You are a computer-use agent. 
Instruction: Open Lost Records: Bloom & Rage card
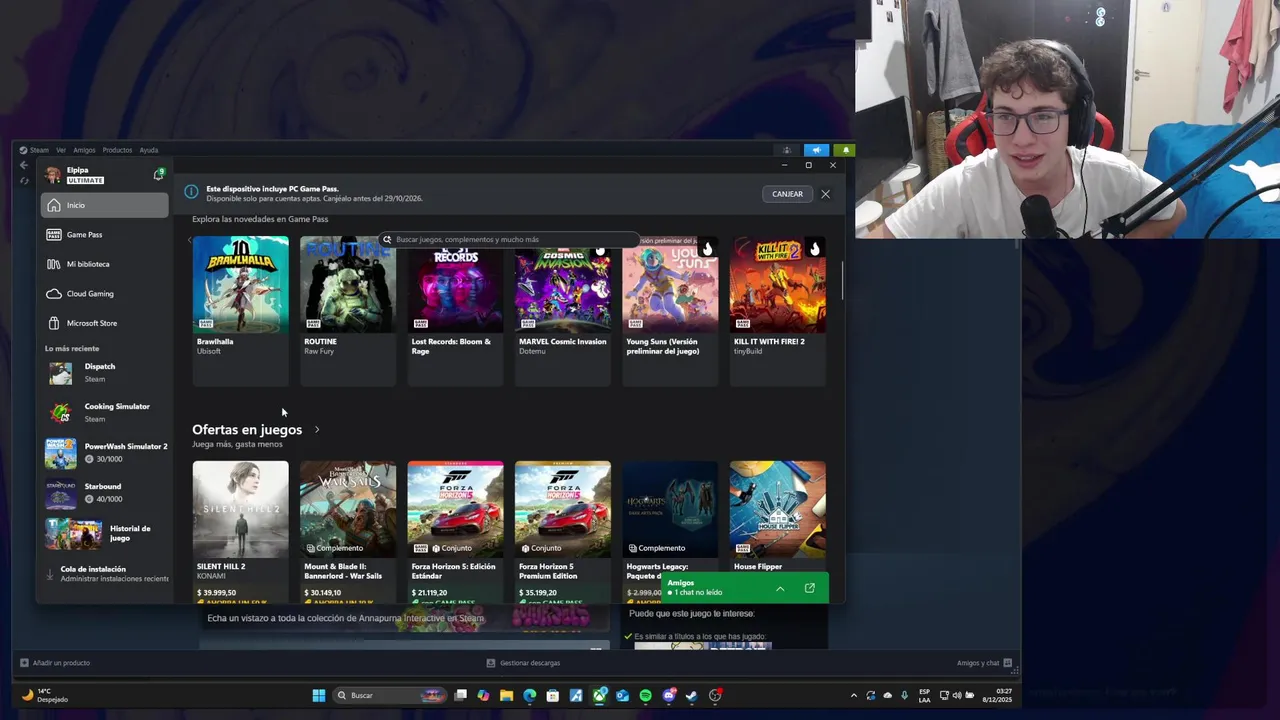[x=455, y=310]
